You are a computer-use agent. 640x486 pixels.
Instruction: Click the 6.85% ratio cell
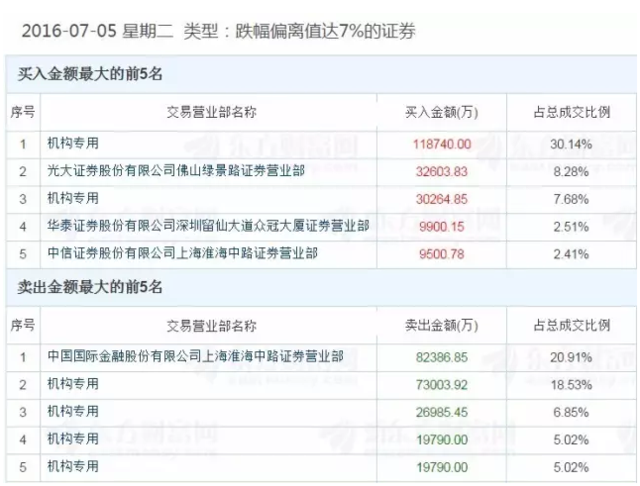tap(571, 412)
